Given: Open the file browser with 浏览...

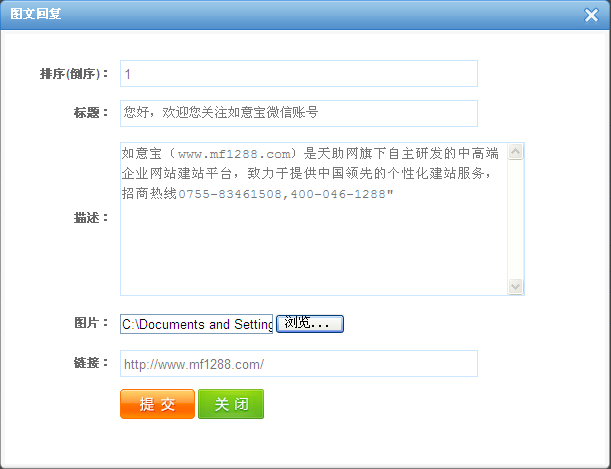Looking at the screenshot, I should pyautogui.click(x=310, y=324).
